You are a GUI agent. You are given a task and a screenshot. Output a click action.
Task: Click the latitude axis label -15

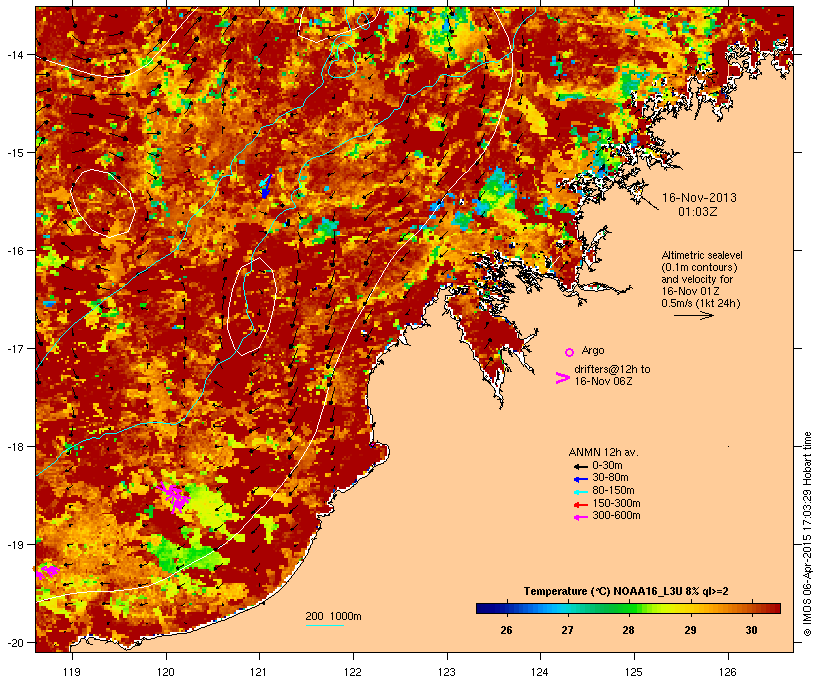pos(15,153)
